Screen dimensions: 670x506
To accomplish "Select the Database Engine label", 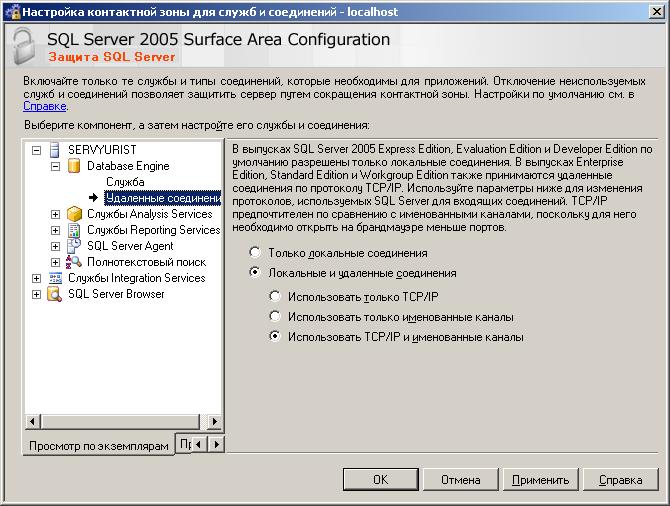I will tap(128, 166).
